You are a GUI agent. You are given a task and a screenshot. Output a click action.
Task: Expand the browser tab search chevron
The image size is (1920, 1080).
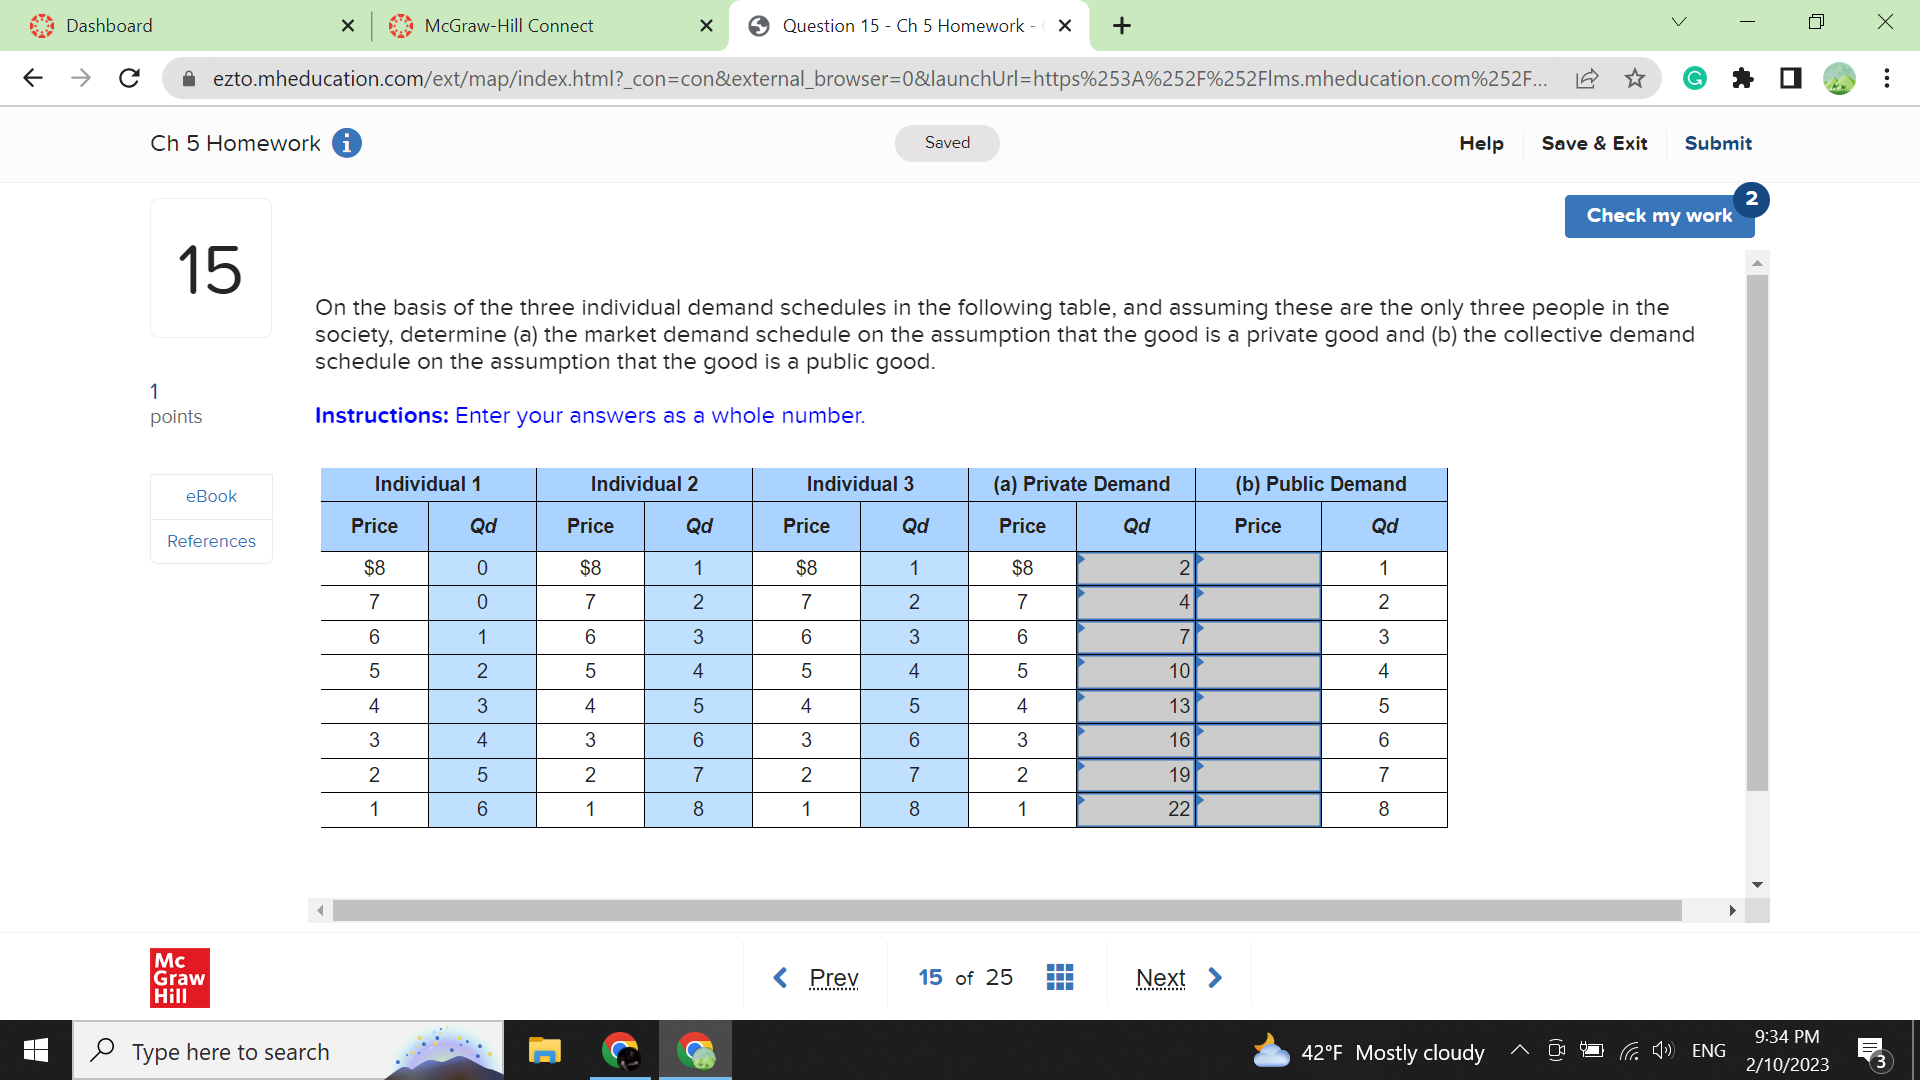1679,21
